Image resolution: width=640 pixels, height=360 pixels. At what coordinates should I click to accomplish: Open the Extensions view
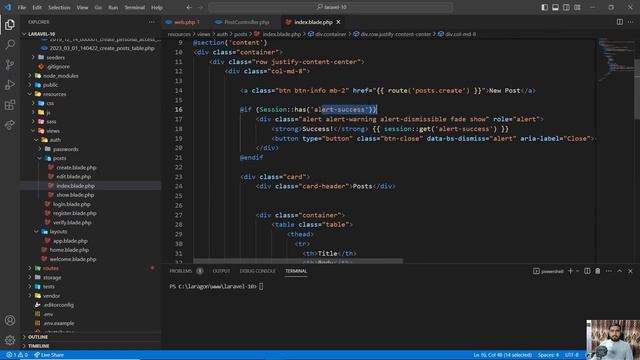coord(10,104)
